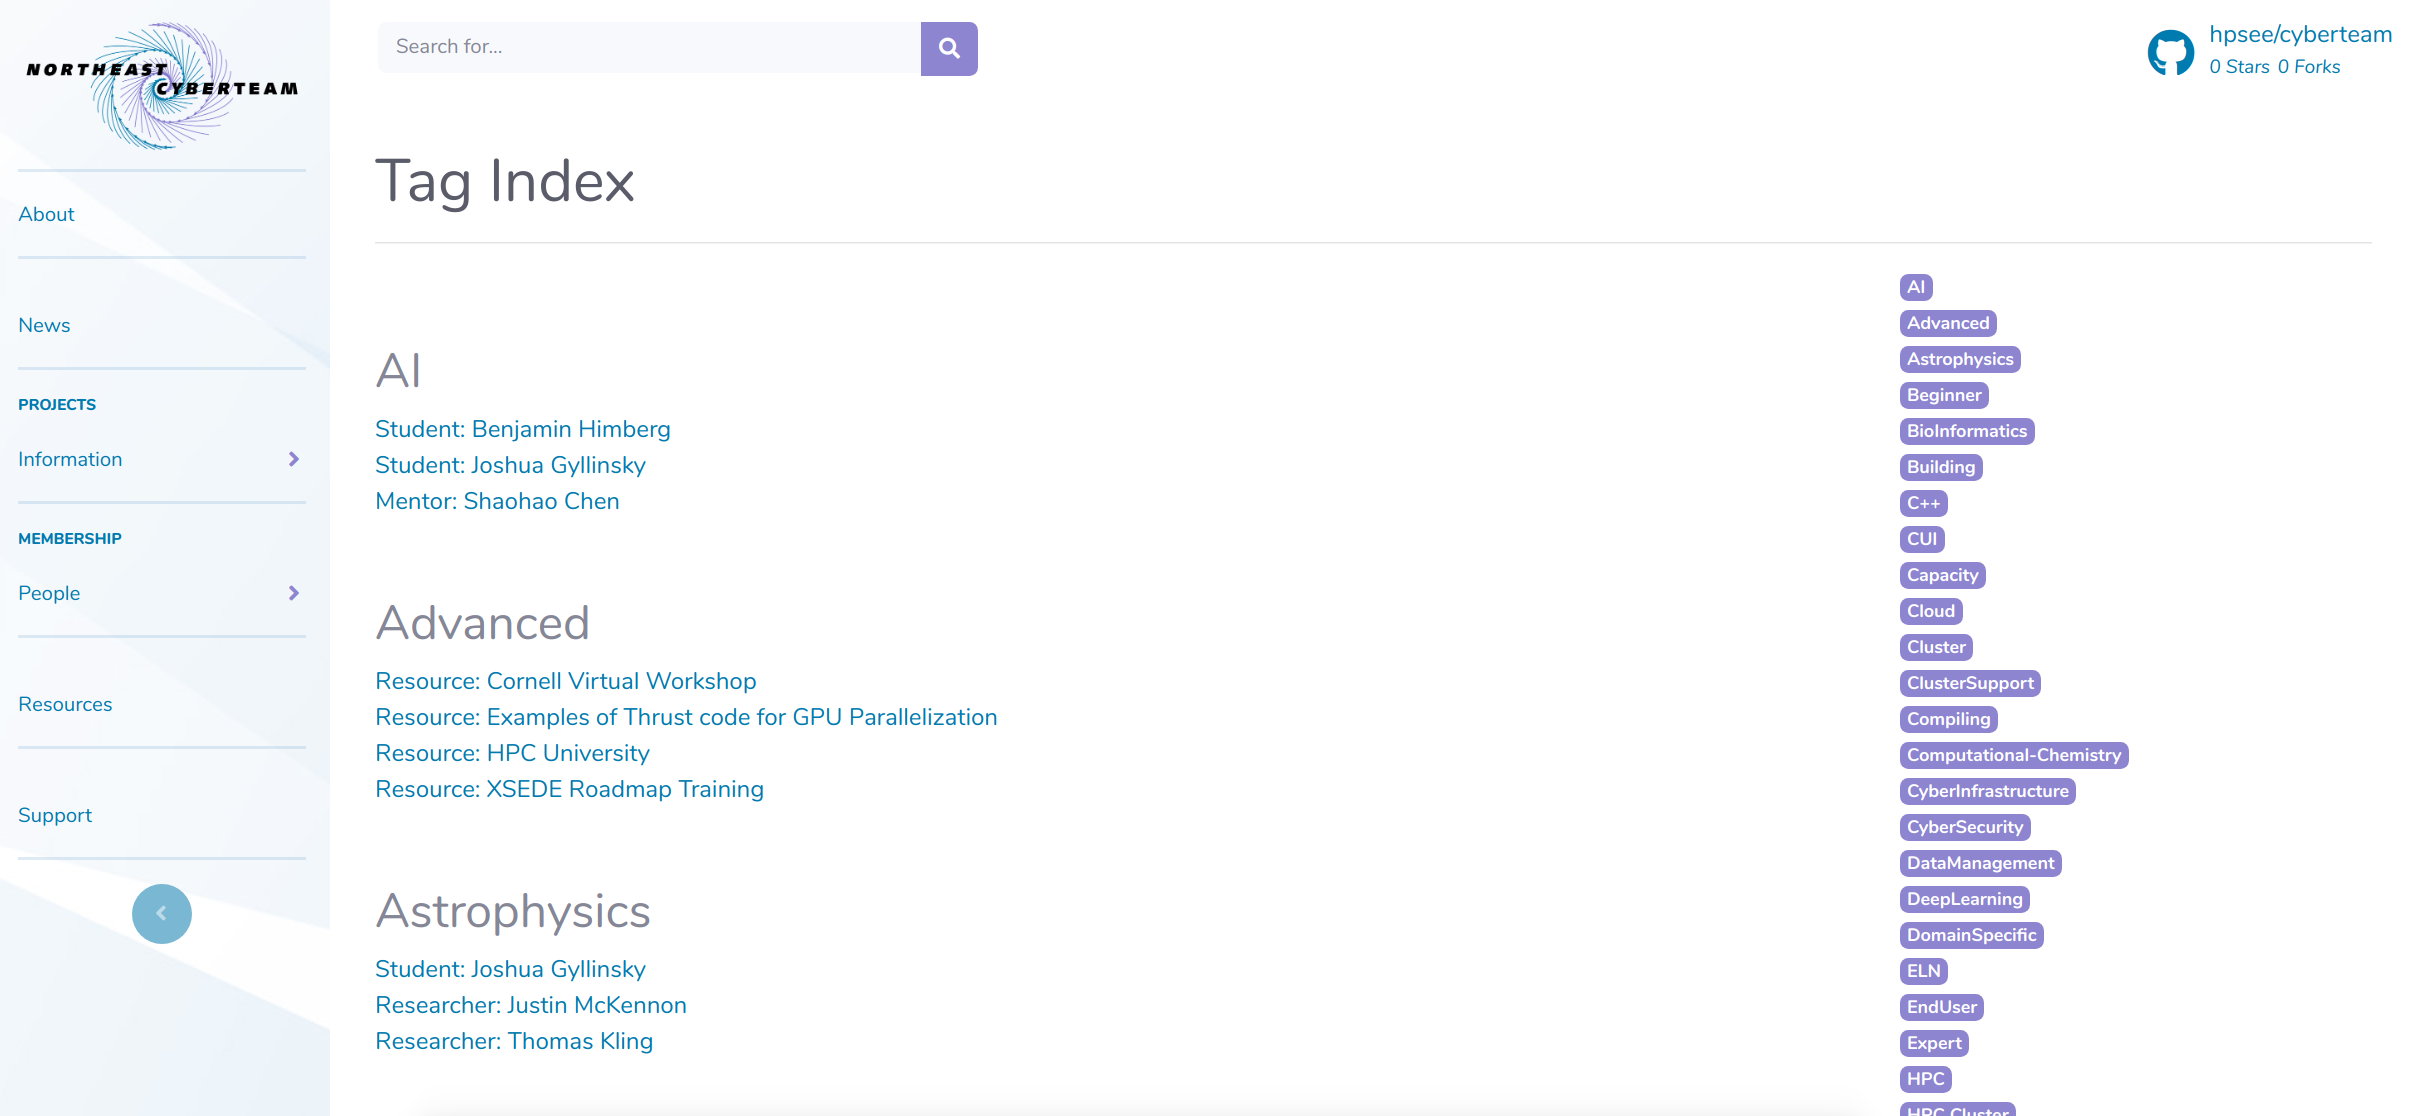The width and height of the screenshot is (2412, 1116).
Task: Select the ClusterSupport tag badge
Action: [x=1970, y=683]
